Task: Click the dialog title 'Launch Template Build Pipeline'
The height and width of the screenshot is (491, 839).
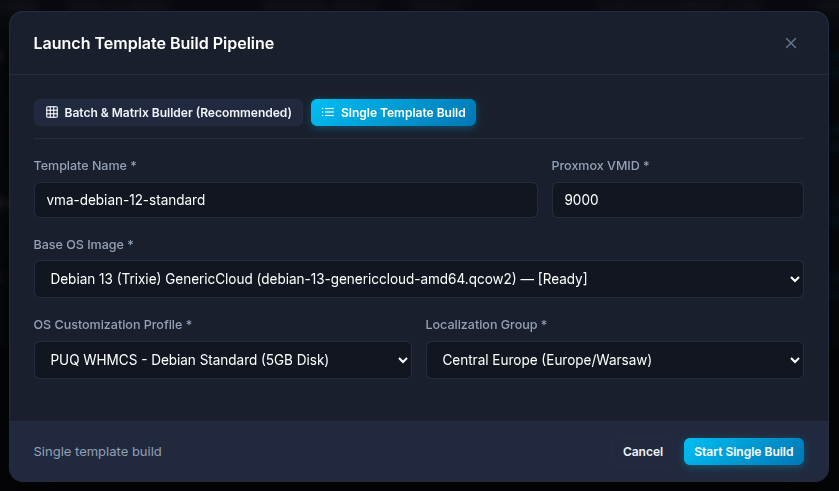Action: pos(154,43)
